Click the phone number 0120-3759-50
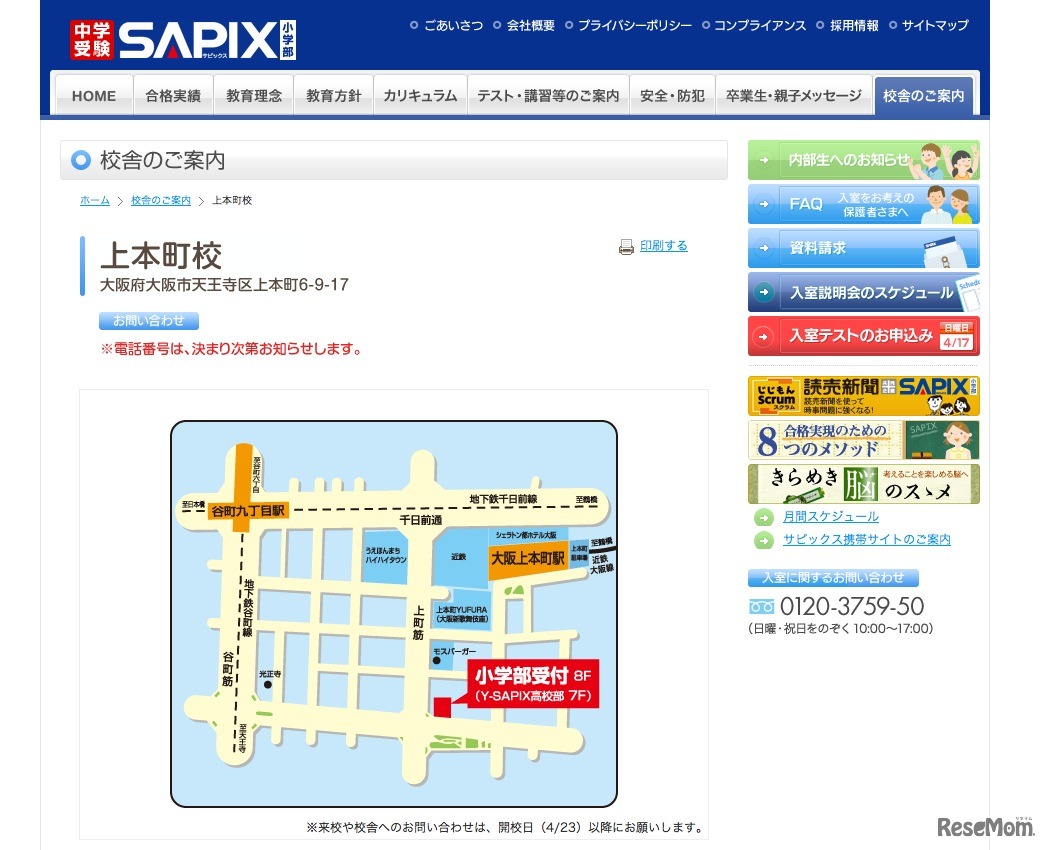1048x850 pixels. [852, 607]
